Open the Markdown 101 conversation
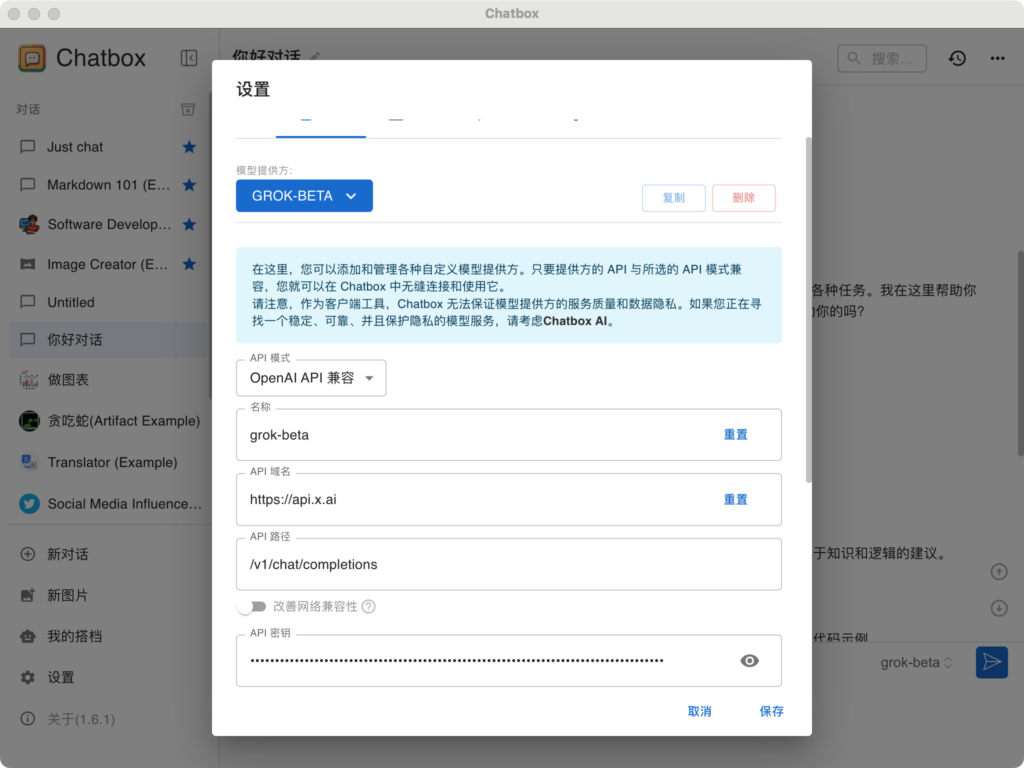The height and width of the screenshot is (768, 1024). pyautogui.click(x=108, y=185)
